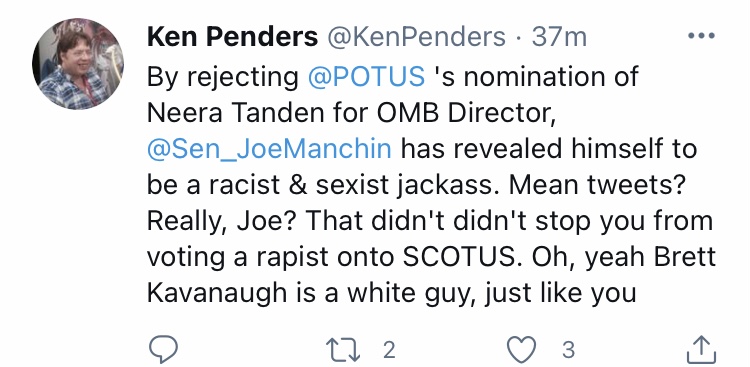Open the reply speech bubble icon
The image size is (750, 367).
tap(164, 349)
